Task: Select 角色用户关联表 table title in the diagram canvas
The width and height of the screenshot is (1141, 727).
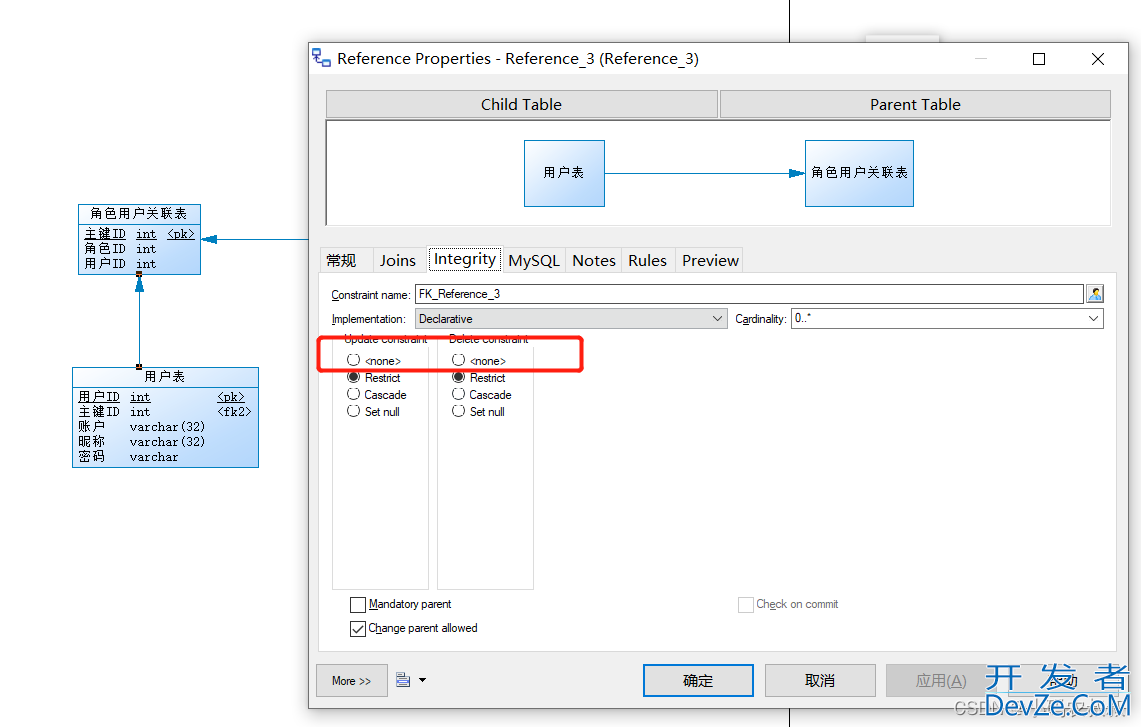Action: (x=139, y=214)
